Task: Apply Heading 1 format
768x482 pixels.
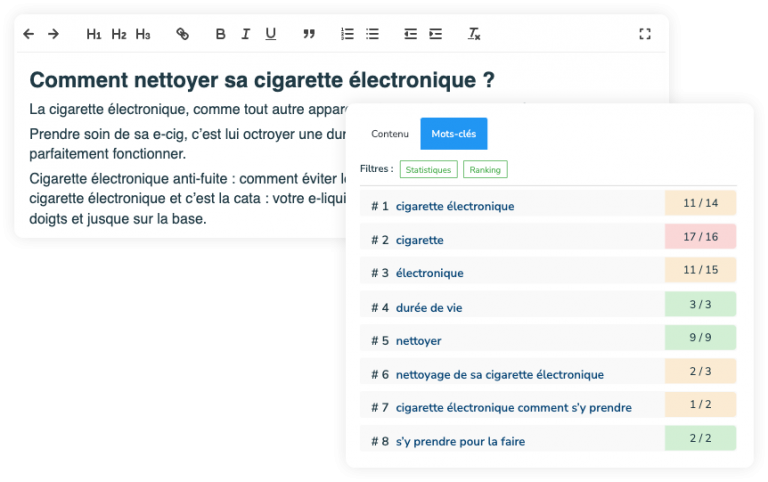Action: coord(94,34)
